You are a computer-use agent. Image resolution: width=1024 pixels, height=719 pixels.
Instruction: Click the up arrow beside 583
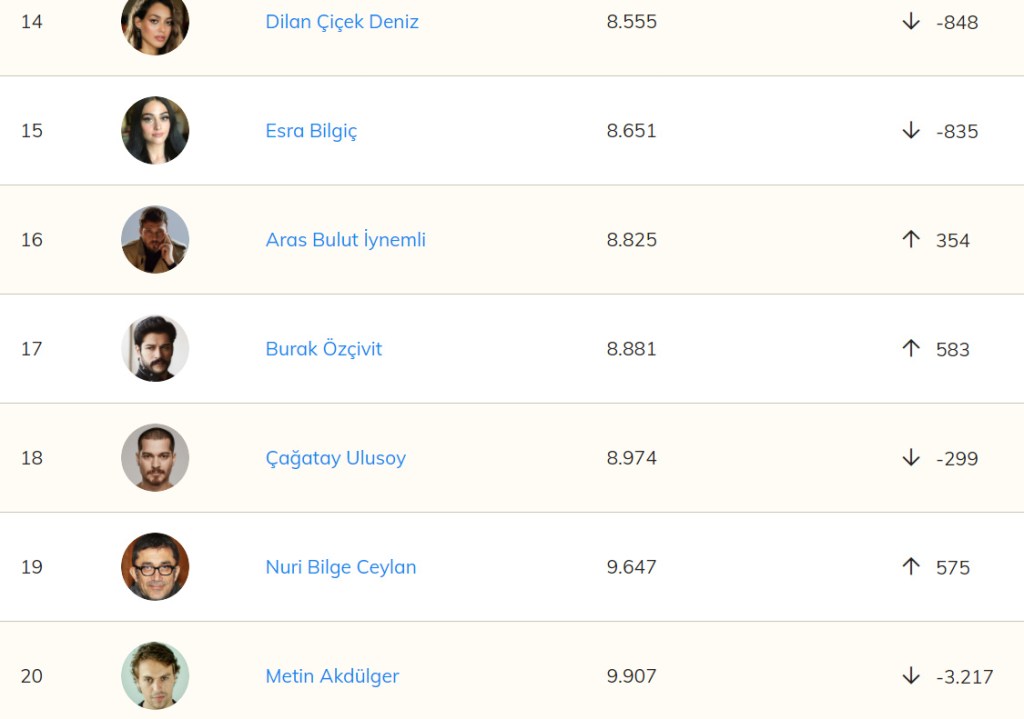pyautogui.click(x=910, y=349)
